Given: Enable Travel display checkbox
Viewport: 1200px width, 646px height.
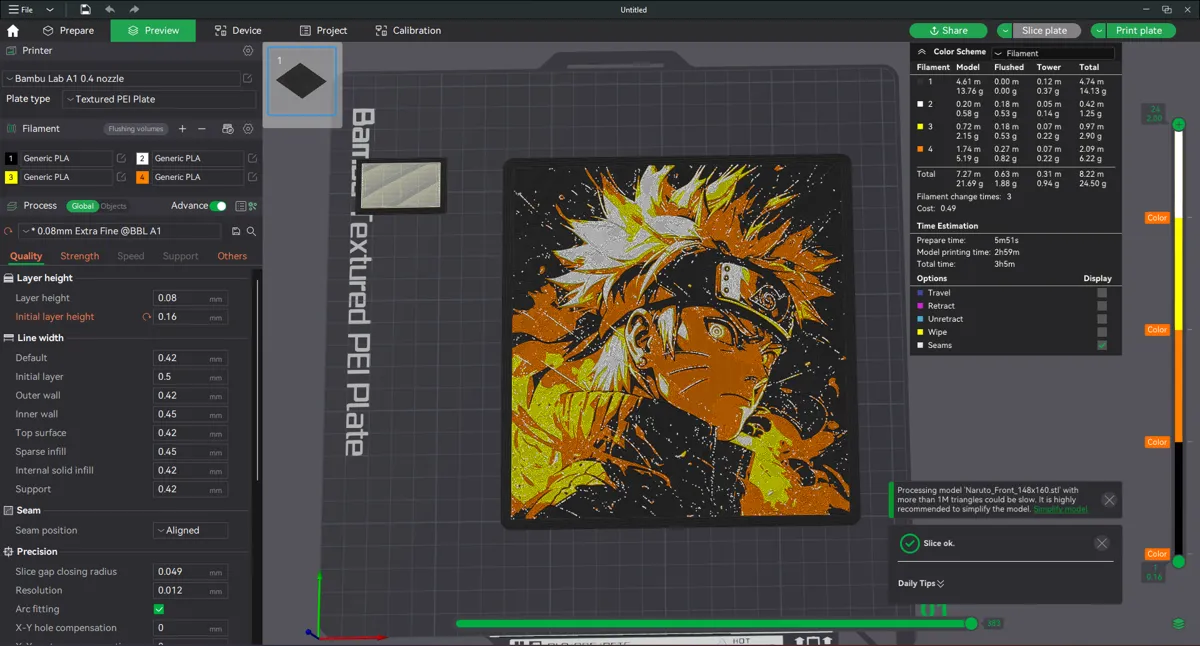Looking at the screenshot, I should coord(1102,293).
